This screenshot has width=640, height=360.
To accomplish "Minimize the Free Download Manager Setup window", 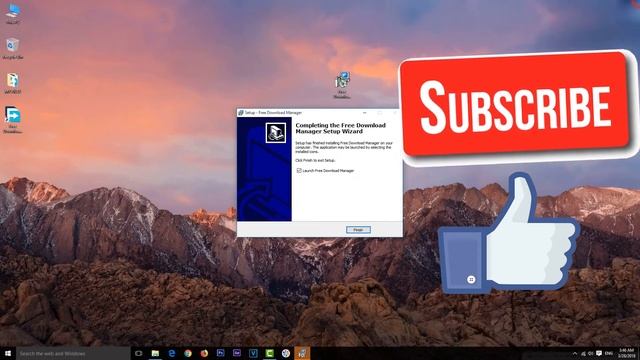I will coord(364,113).
